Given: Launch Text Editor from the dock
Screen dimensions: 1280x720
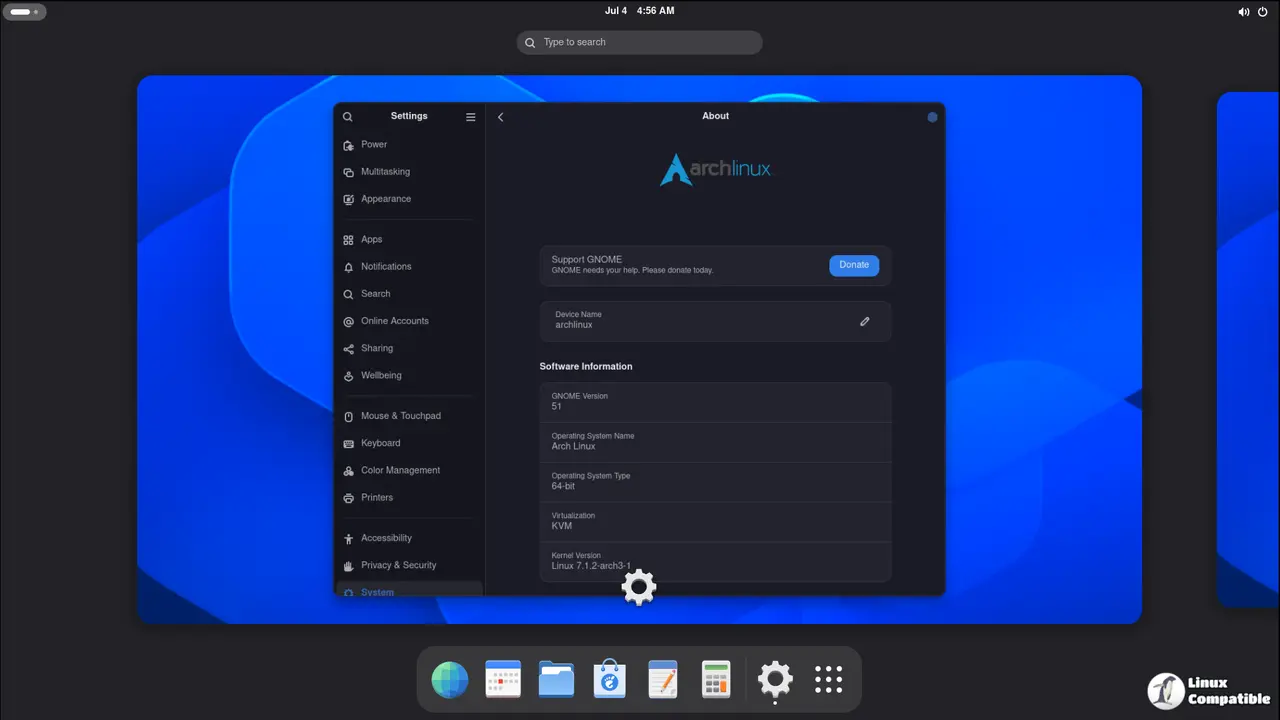Looking at the screenshot, I should [x=662, y=680].
